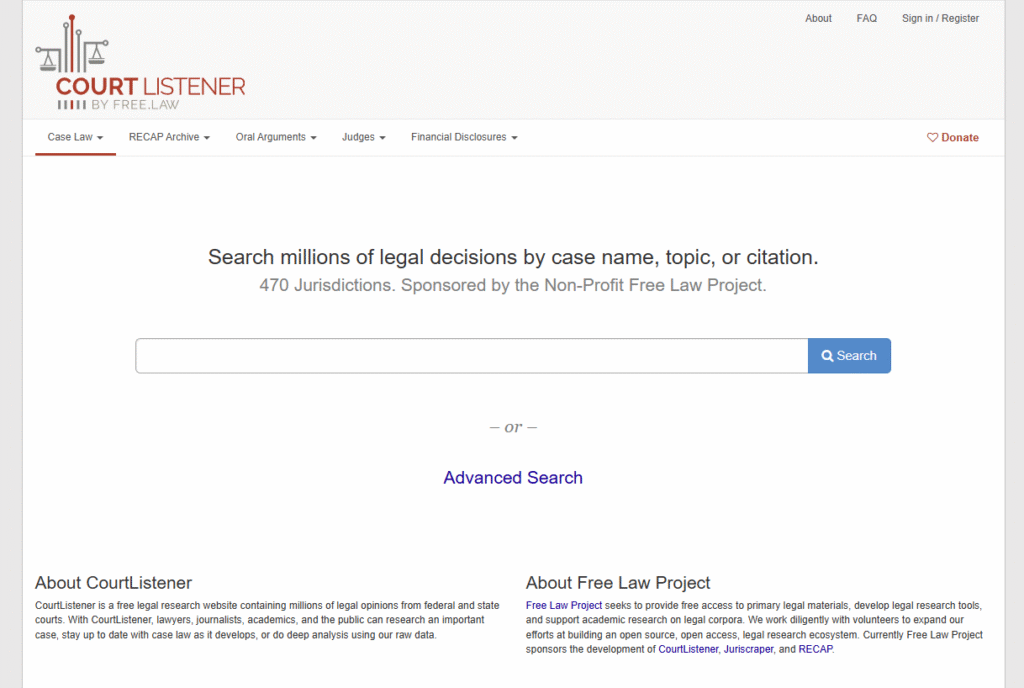The image size is (1024, 688).
Task: Click the blue Search button
Action: [849, 356]
